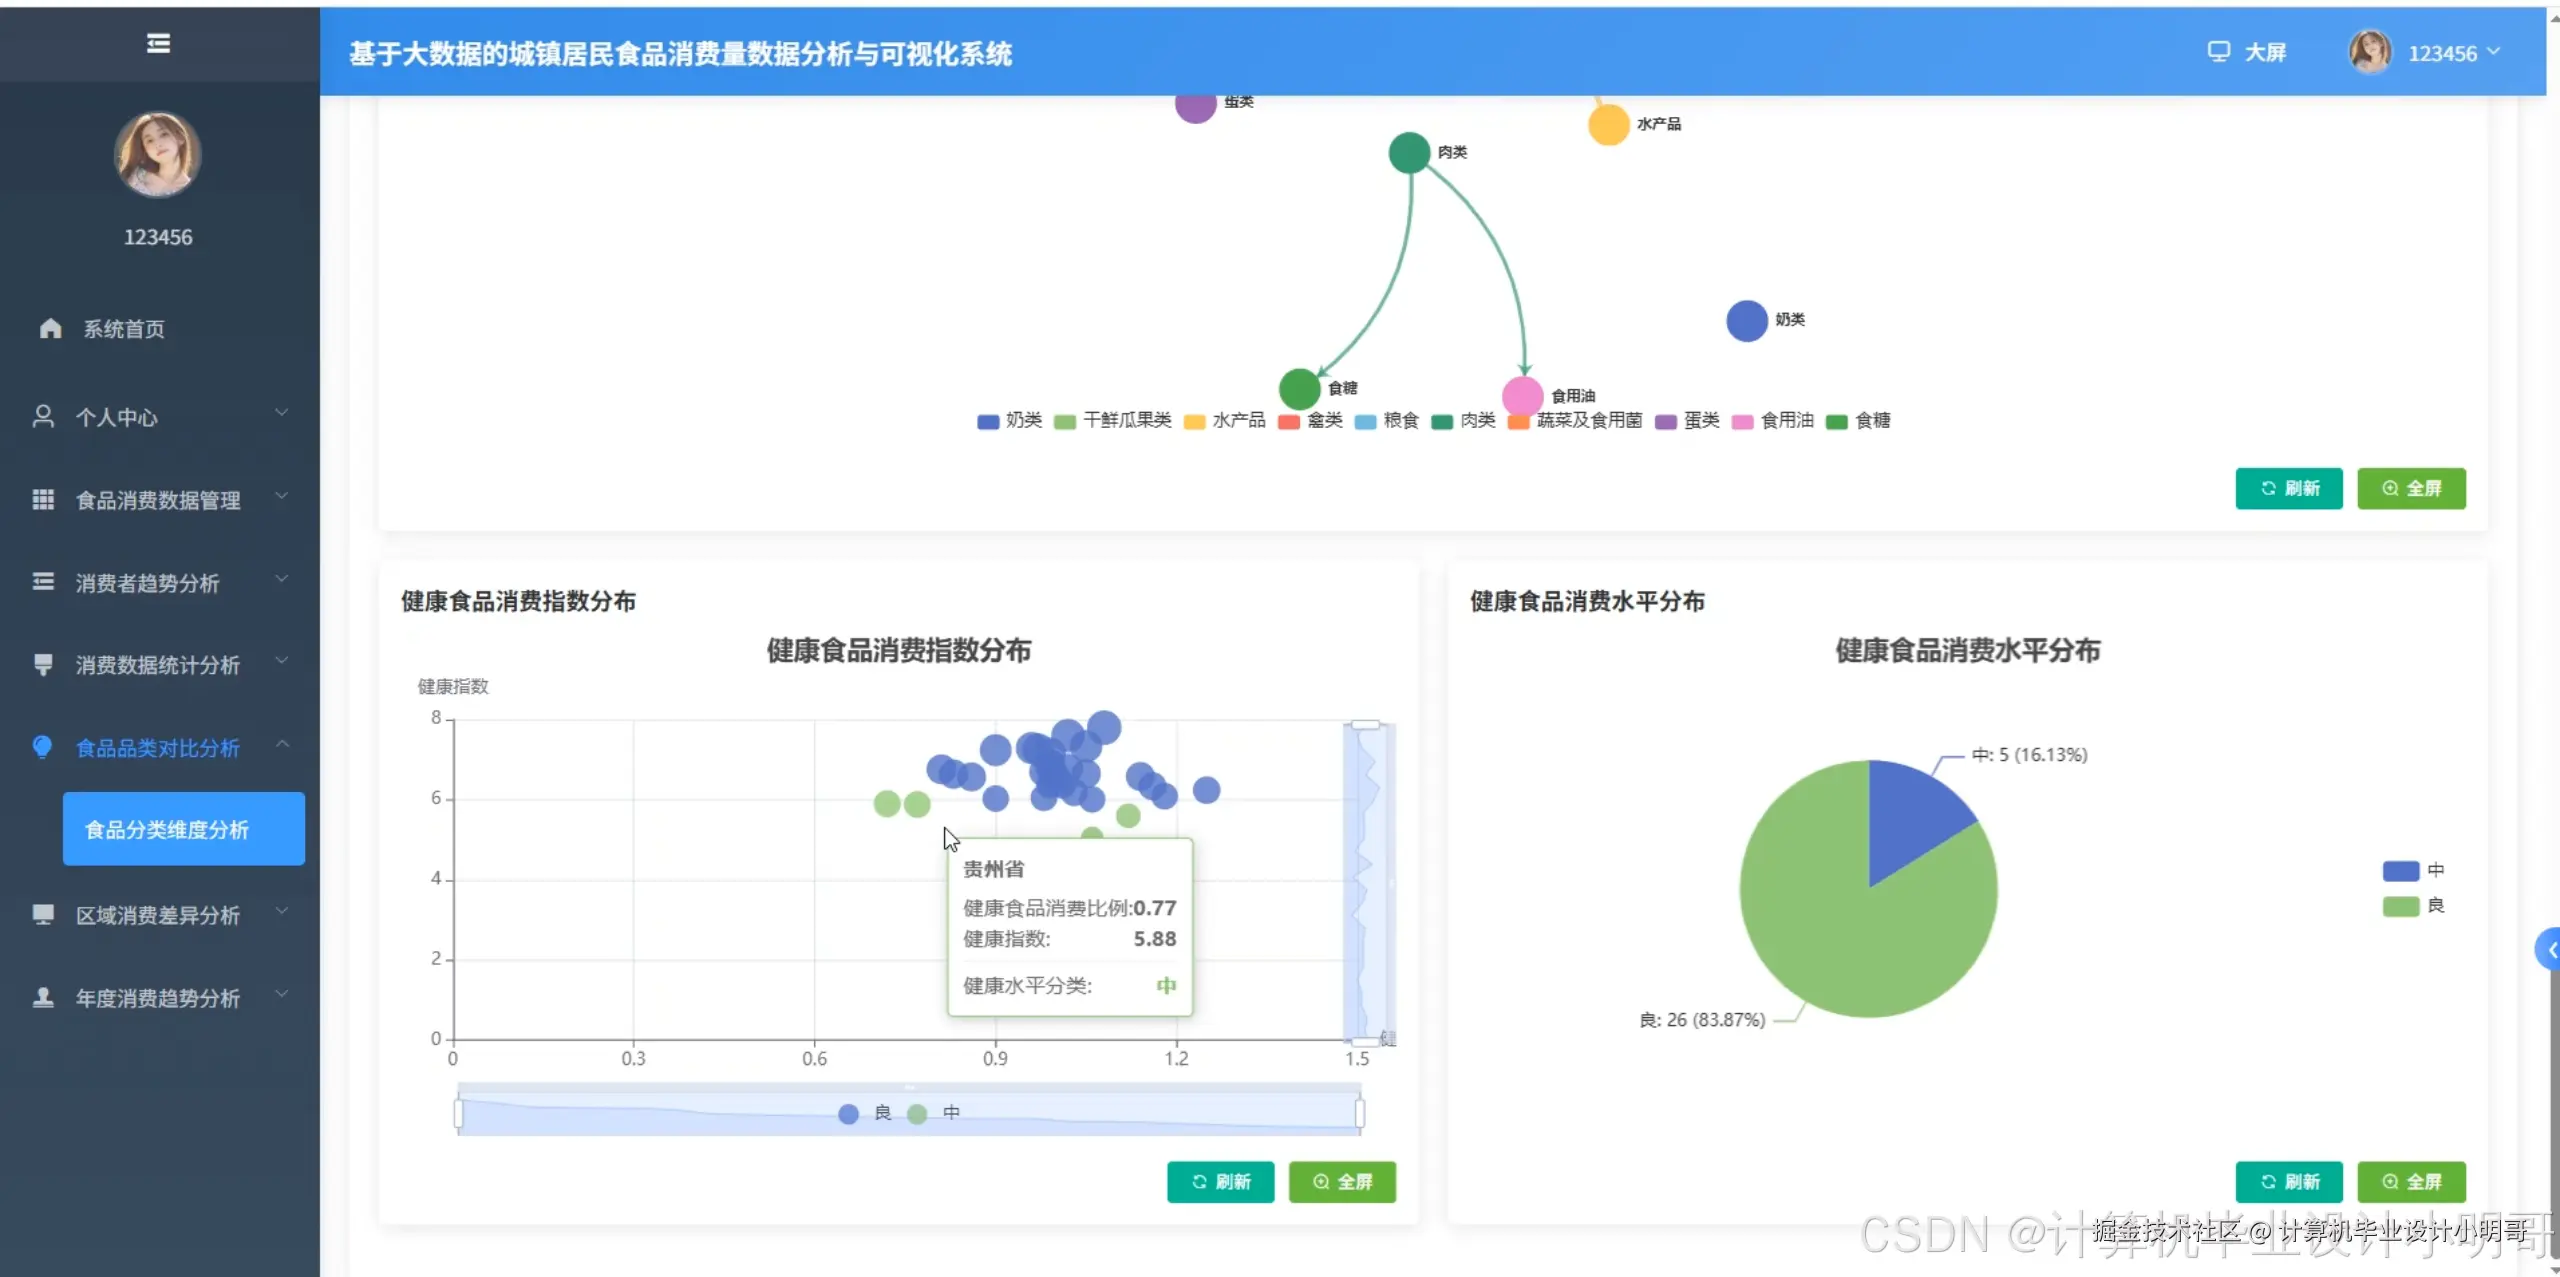Click the 系统首页 home icon

tap(49, 328)
